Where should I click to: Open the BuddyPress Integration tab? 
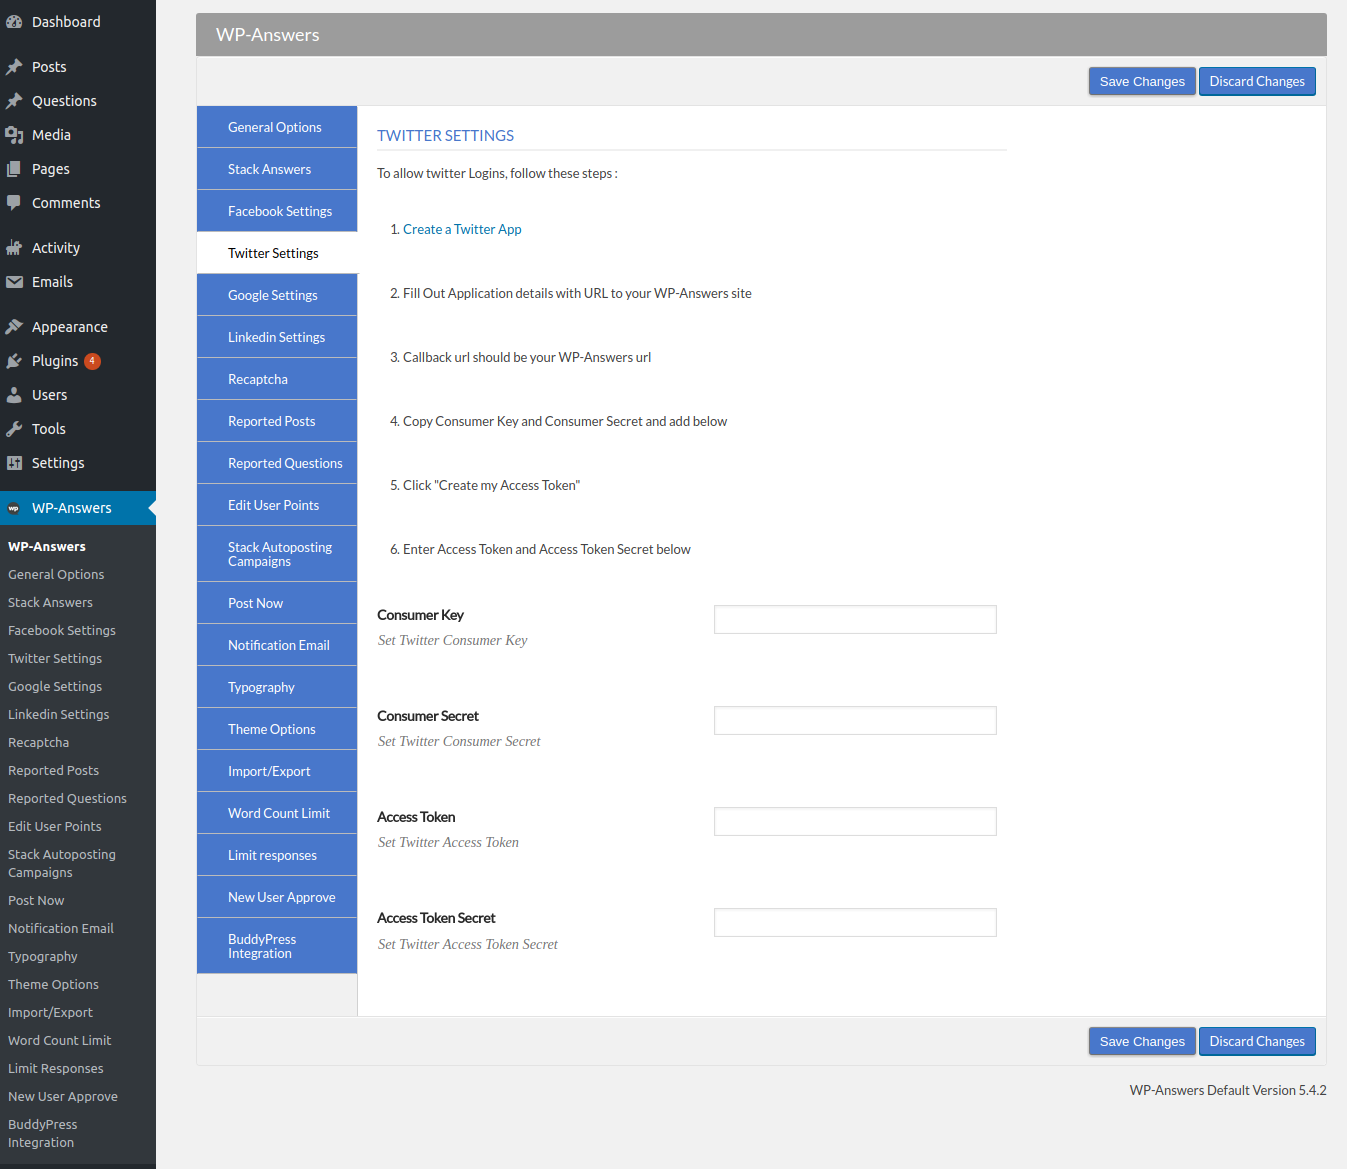[x=277, y=946]
